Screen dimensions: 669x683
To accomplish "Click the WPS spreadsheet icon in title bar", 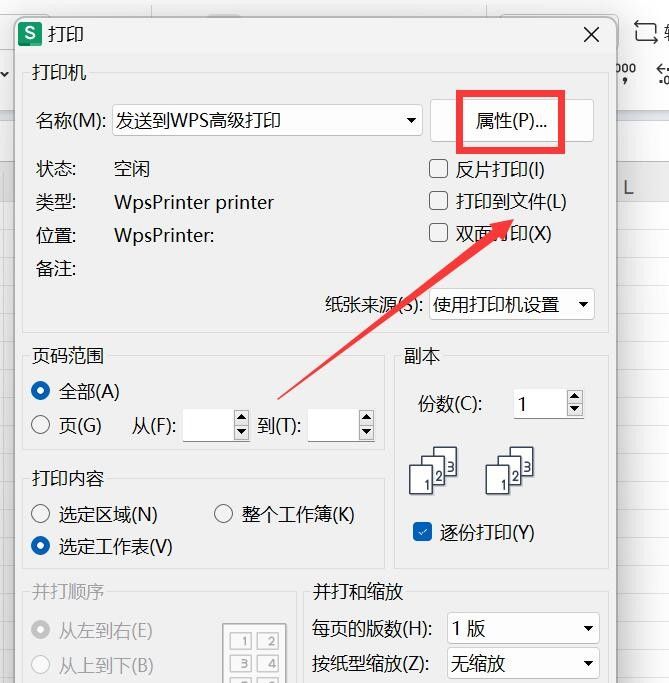I will click(x=30, y=34).
